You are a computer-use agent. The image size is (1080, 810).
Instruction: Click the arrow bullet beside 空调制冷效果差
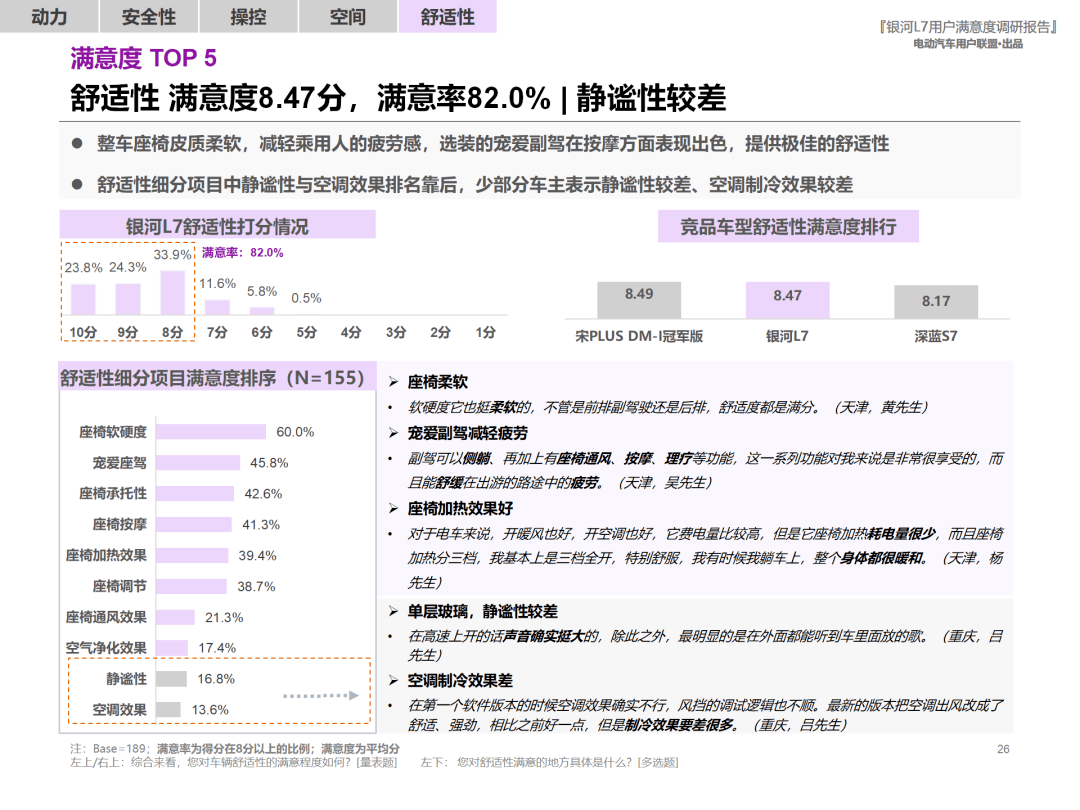click(393, 681)
